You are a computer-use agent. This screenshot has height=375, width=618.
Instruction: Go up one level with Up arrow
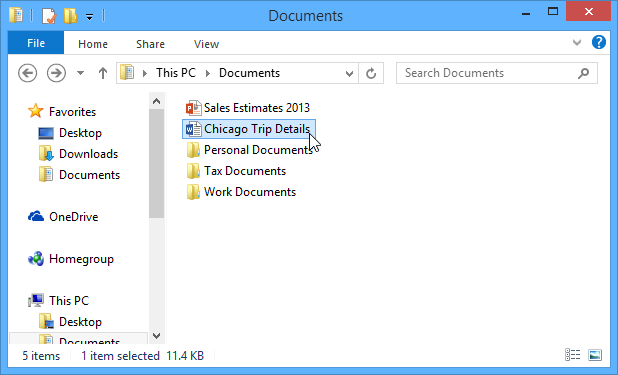(x=103, y=73)
